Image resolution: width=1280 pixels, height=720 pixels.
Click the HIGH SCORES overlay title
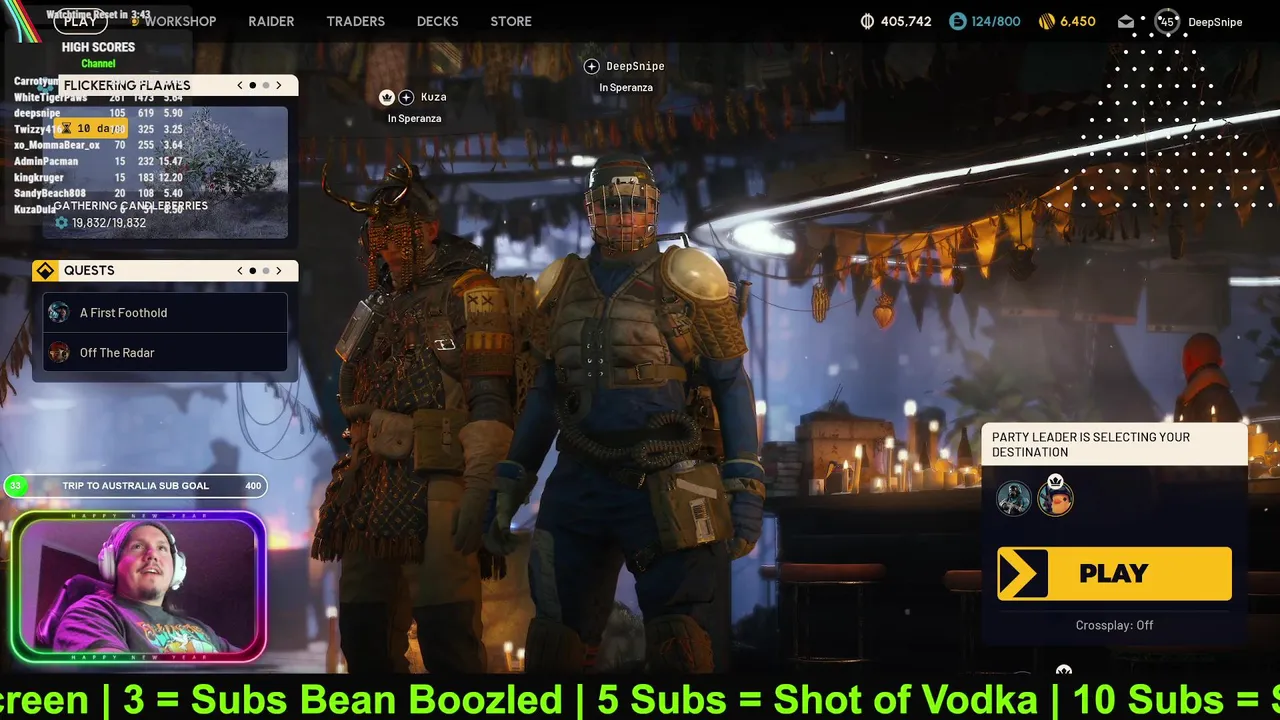(98, 47)
